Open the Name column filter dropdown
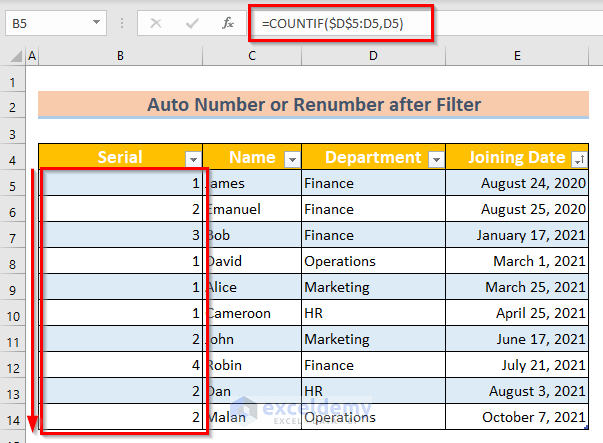This screenshot has width=603, height=443. [291, 159]
